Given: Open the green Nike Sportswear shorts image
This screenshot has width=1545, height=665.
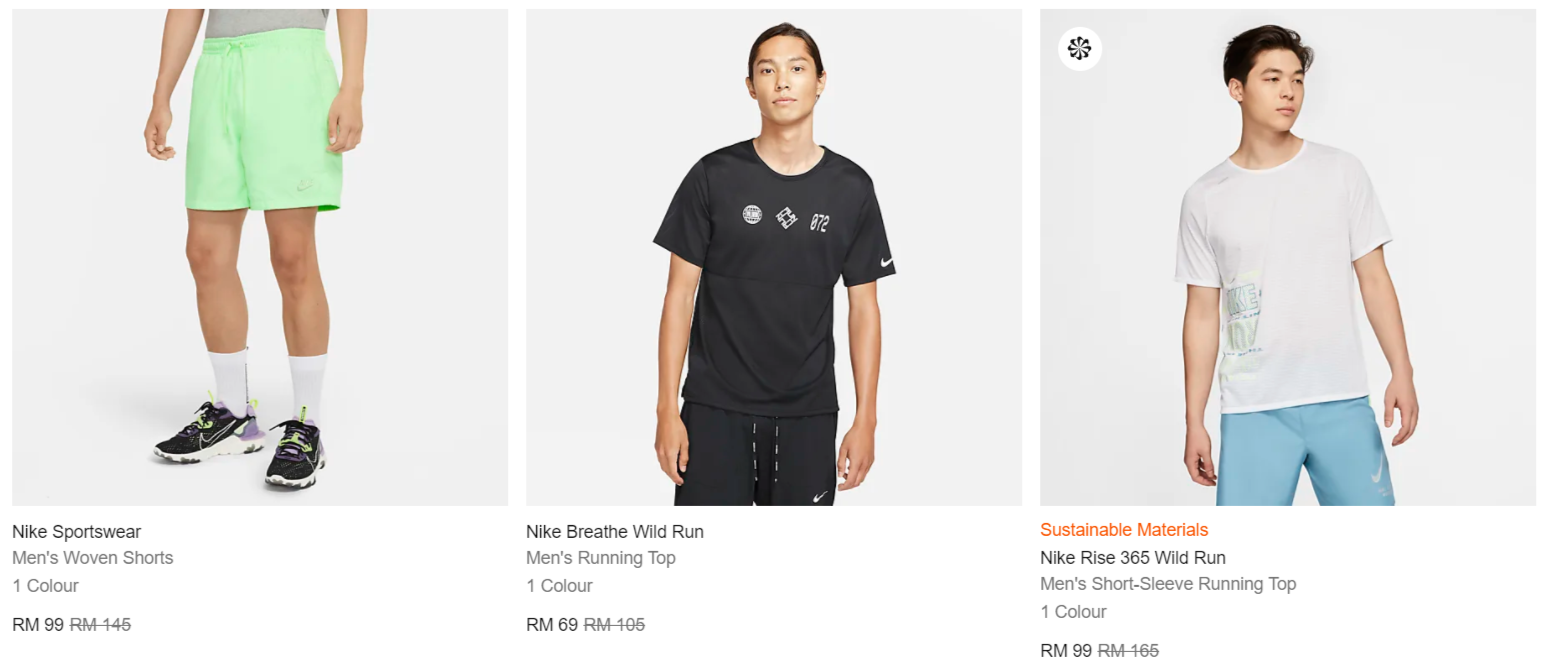Looking at the screenshot, I should pos(260,257).
